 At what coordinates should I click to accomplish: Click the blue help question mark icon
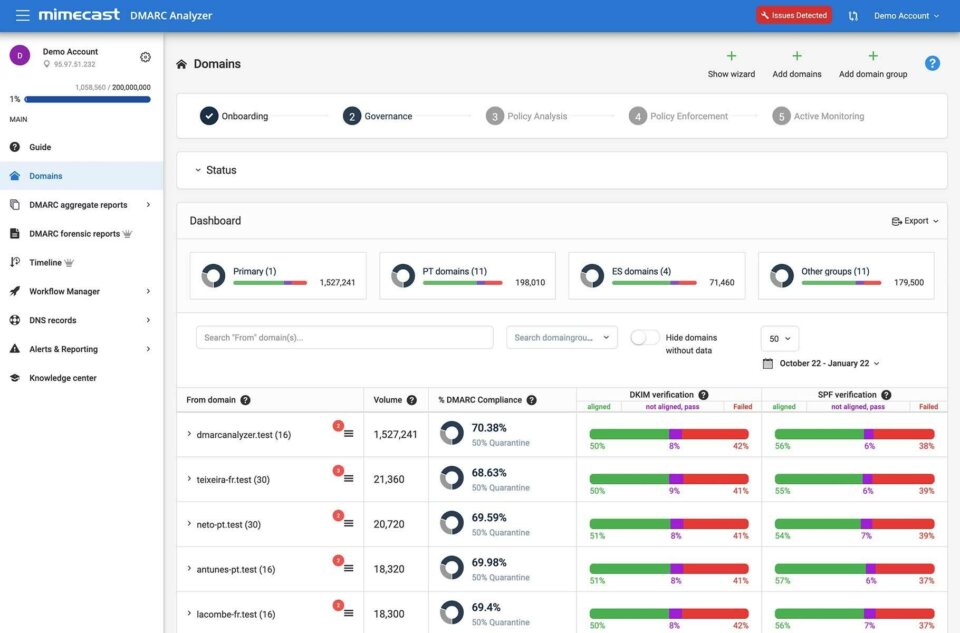(932, 63)
